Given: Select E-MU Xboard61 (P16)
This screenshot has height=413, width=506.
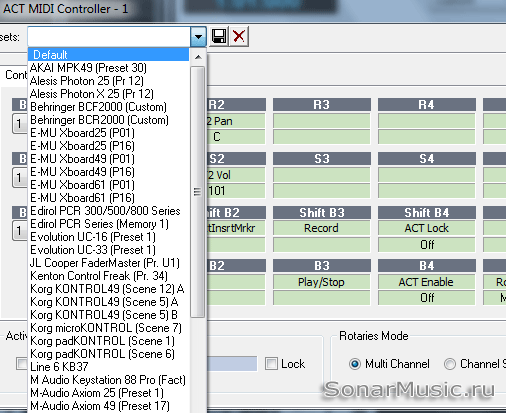Looking at the screenshot, I should [x=108, y=198].
